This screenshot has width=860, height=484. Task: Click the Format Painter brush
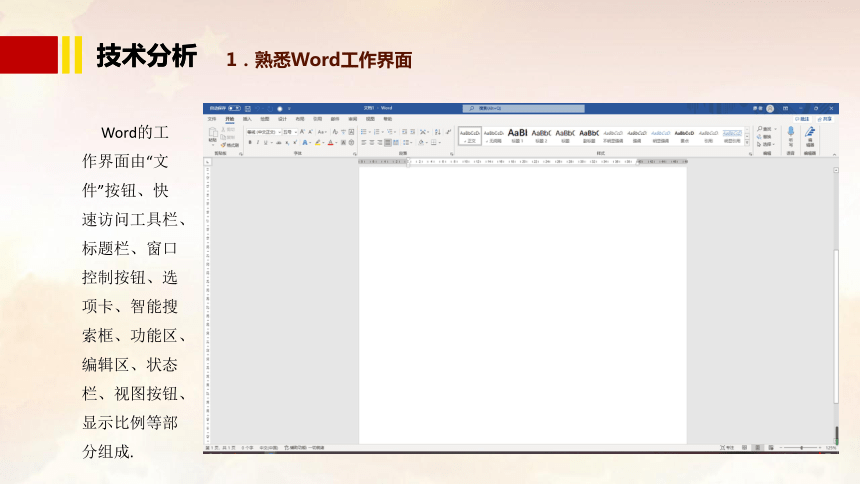230,145
